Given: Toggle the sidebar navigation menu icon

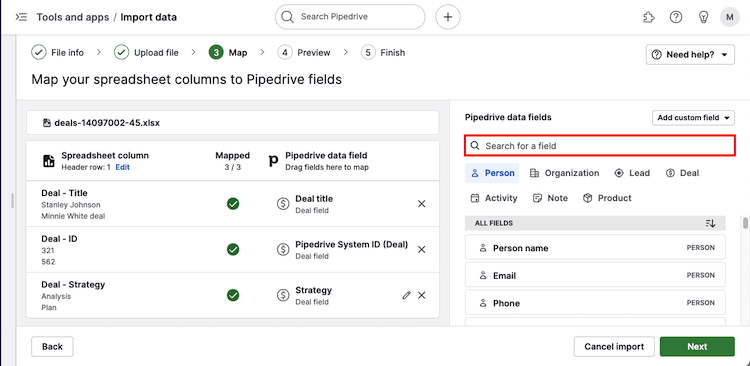Looking at the screenshot, I should (21, 17).
